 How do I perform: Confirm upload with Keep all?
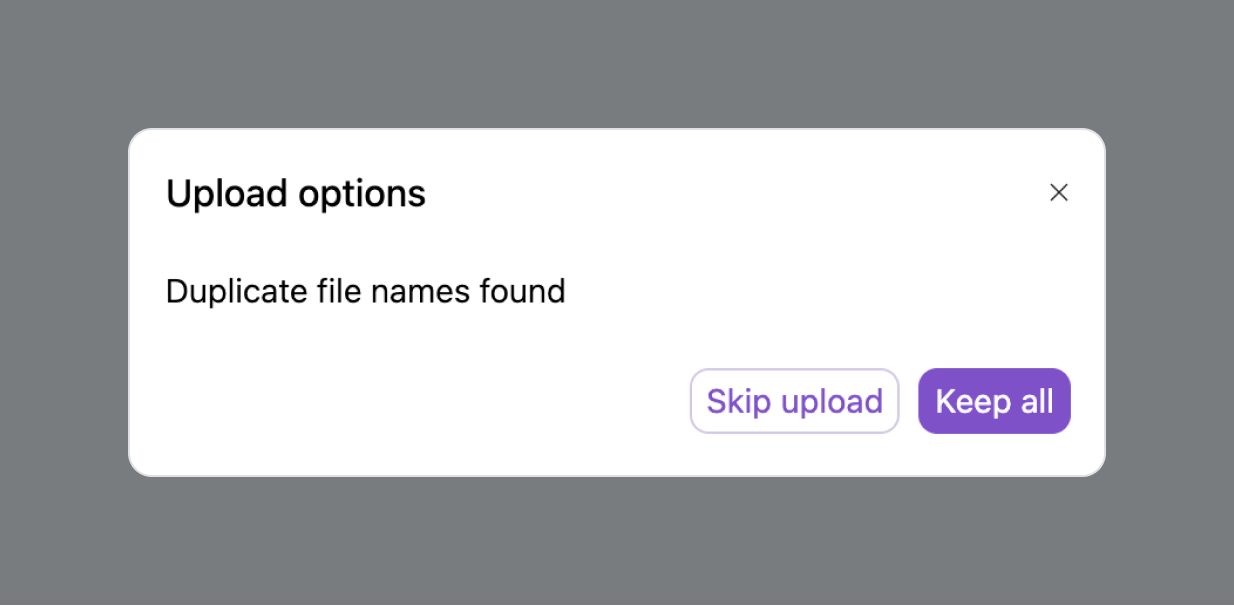pyautogui.click(x=994, y=401)
